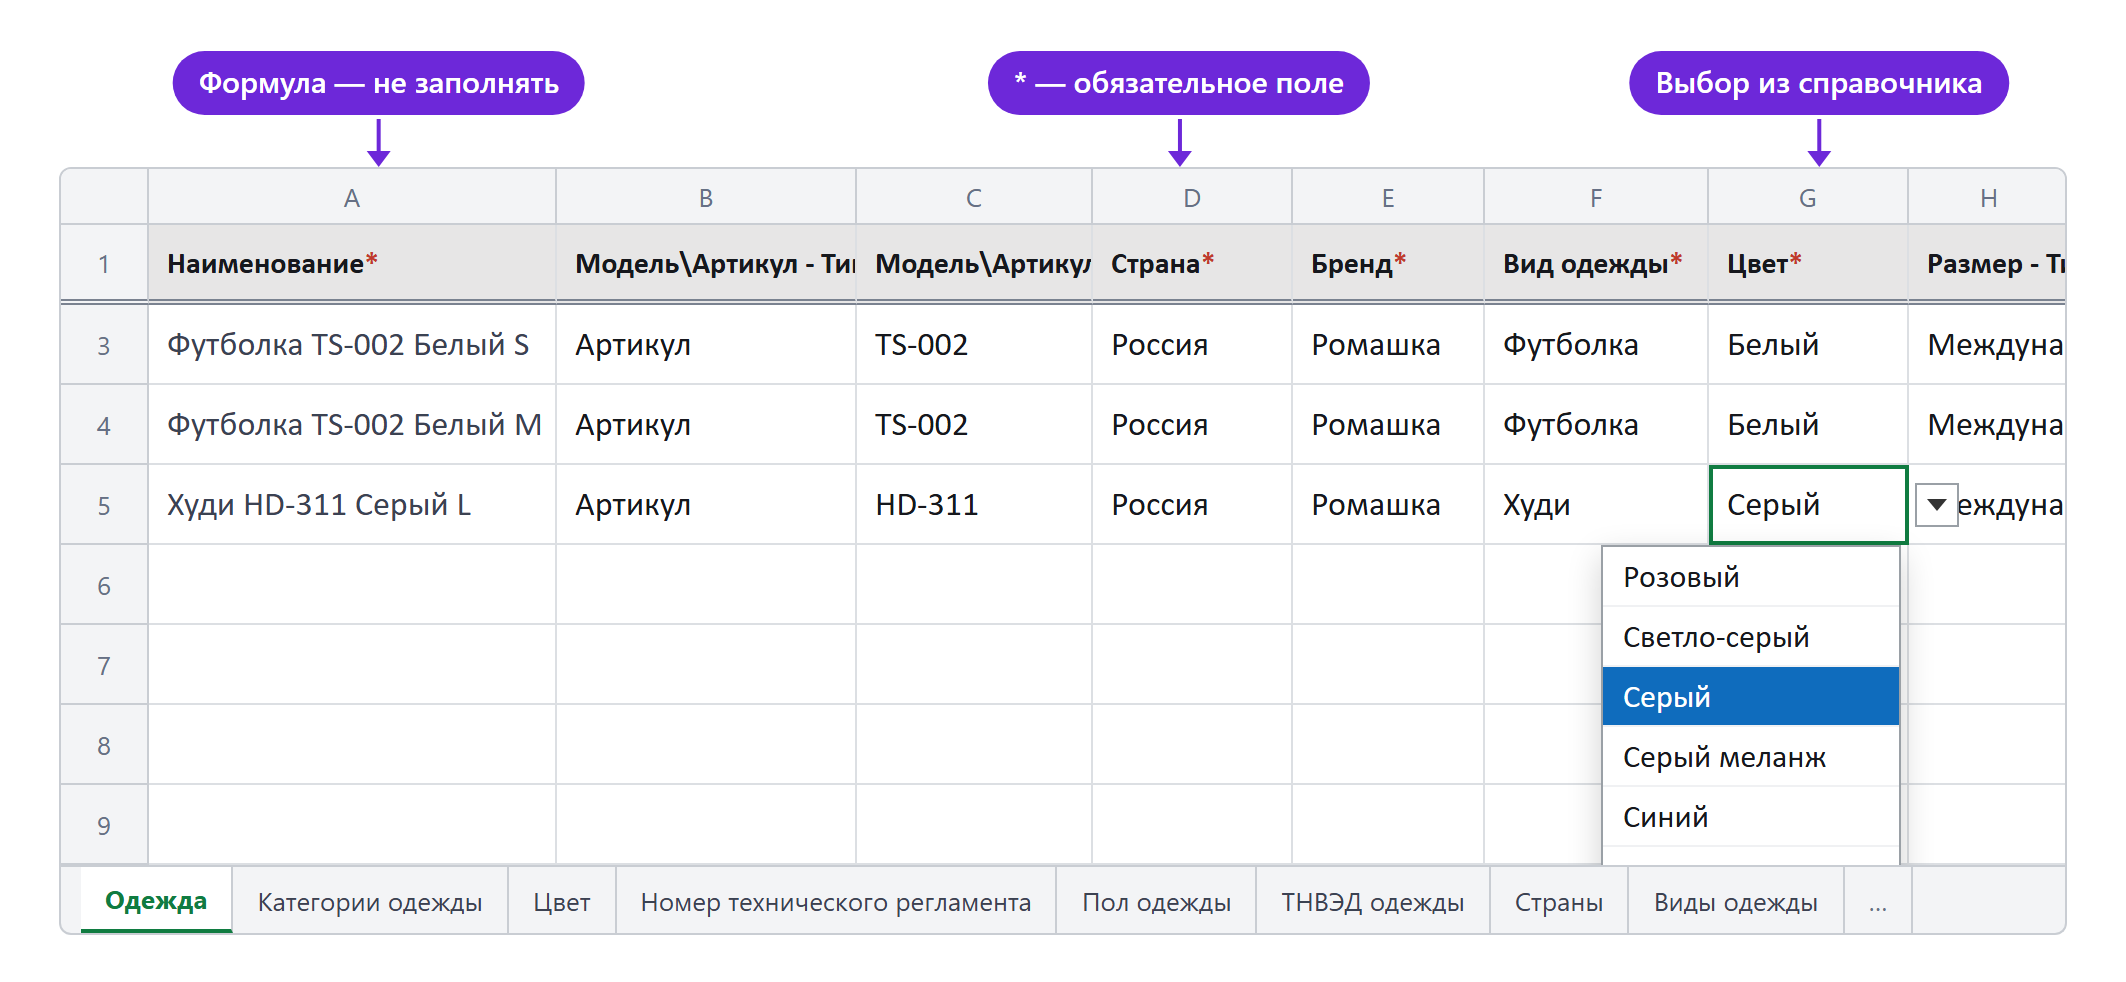Click the Вид одежды* header cell
This screenshot has width=2126, height=982.
[x=1596, y=263]
